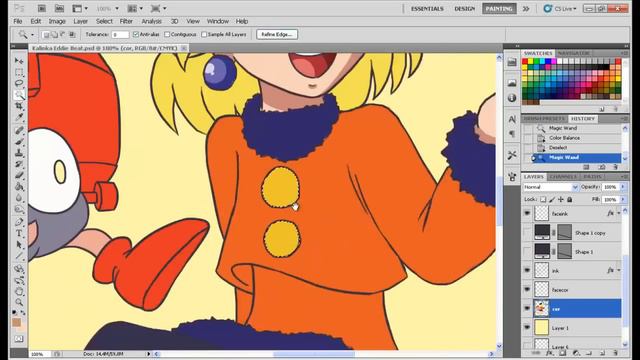Create new layer from Layers panel

602,353
